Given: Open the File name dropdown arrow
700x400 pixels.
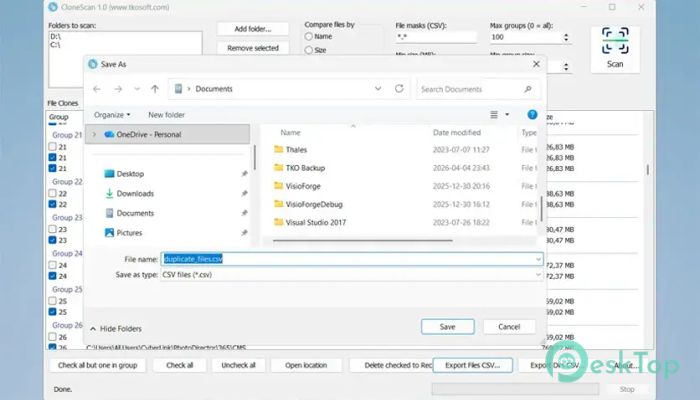Looking at the screenshot, I should point(538,259).
